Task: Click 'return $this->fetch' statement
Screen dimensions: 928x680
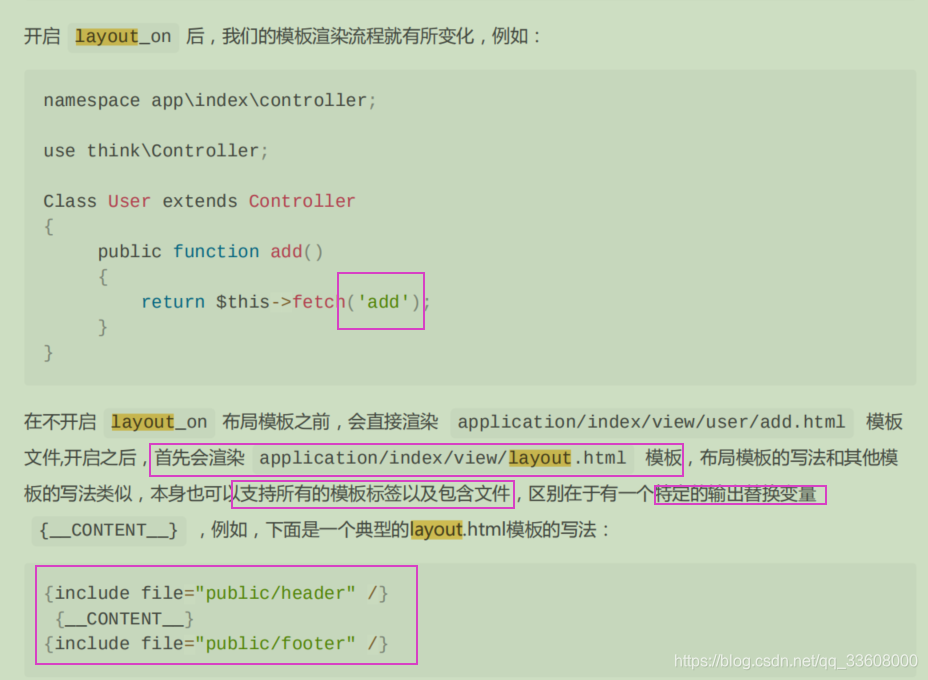Action: (243, 302)
